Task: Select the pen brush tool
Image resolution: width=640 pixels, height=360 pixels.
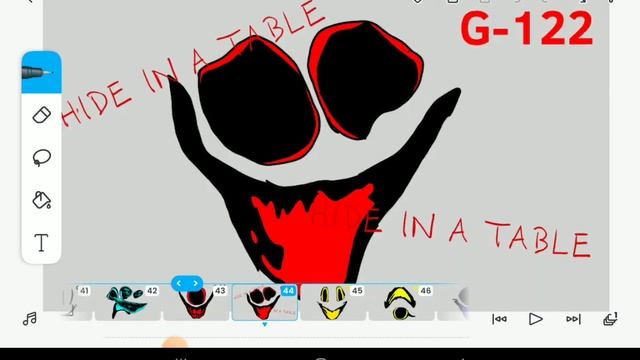Action: [41, 72]
